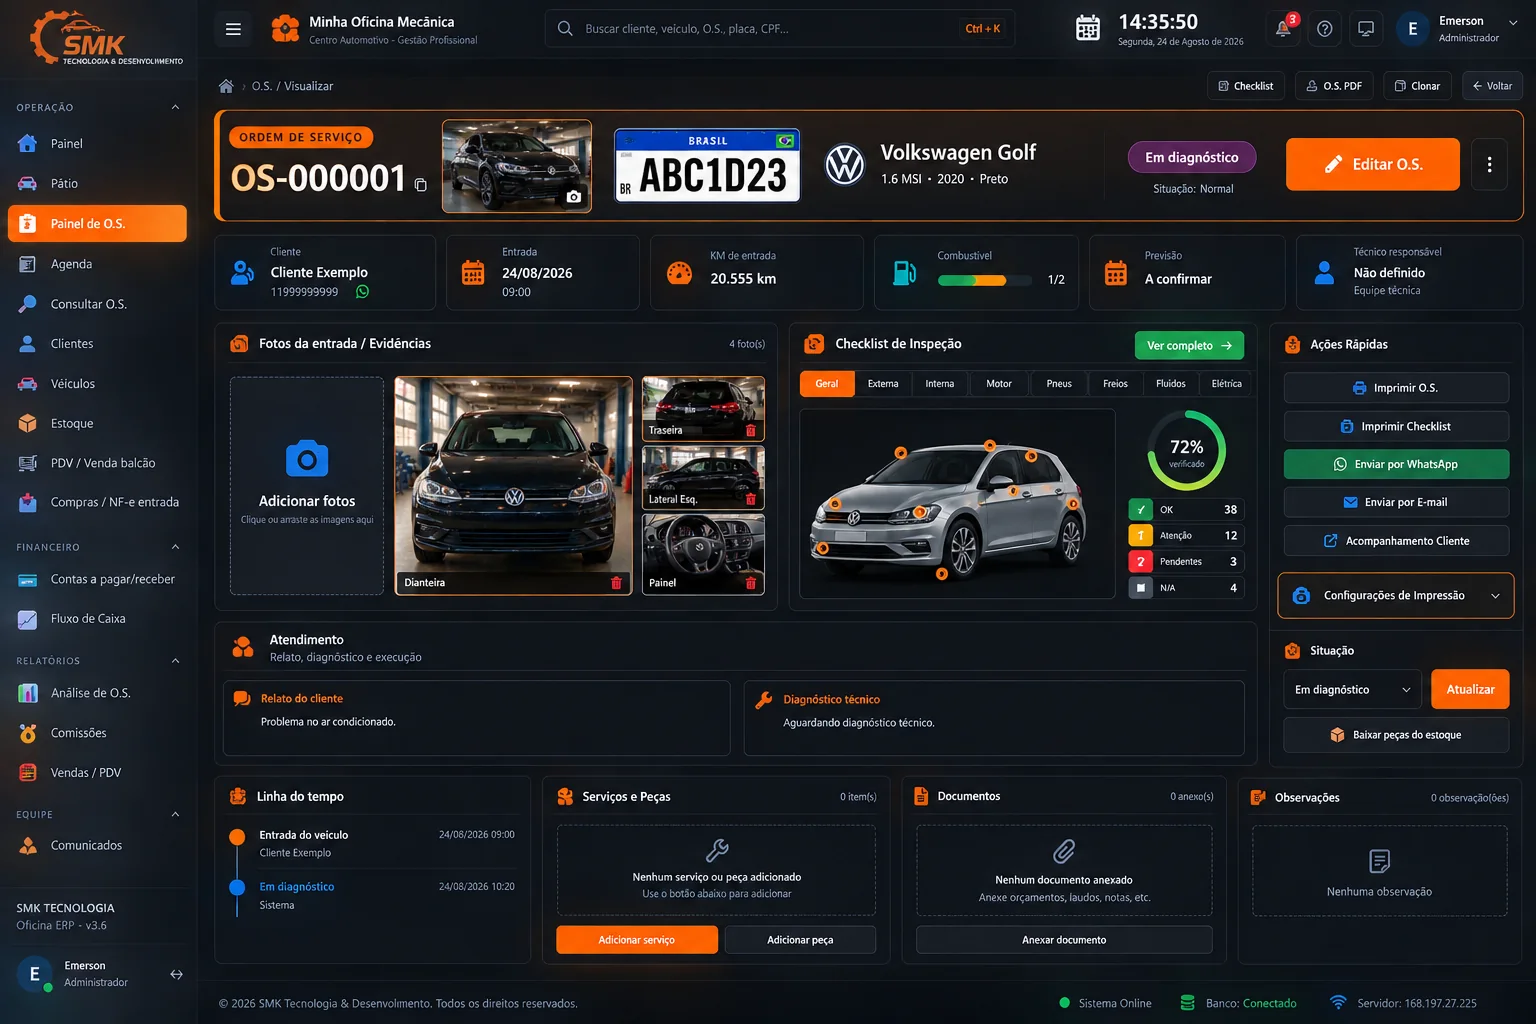
Task: Open the Emerson Administrador user menu
Action: [1459, 29]
